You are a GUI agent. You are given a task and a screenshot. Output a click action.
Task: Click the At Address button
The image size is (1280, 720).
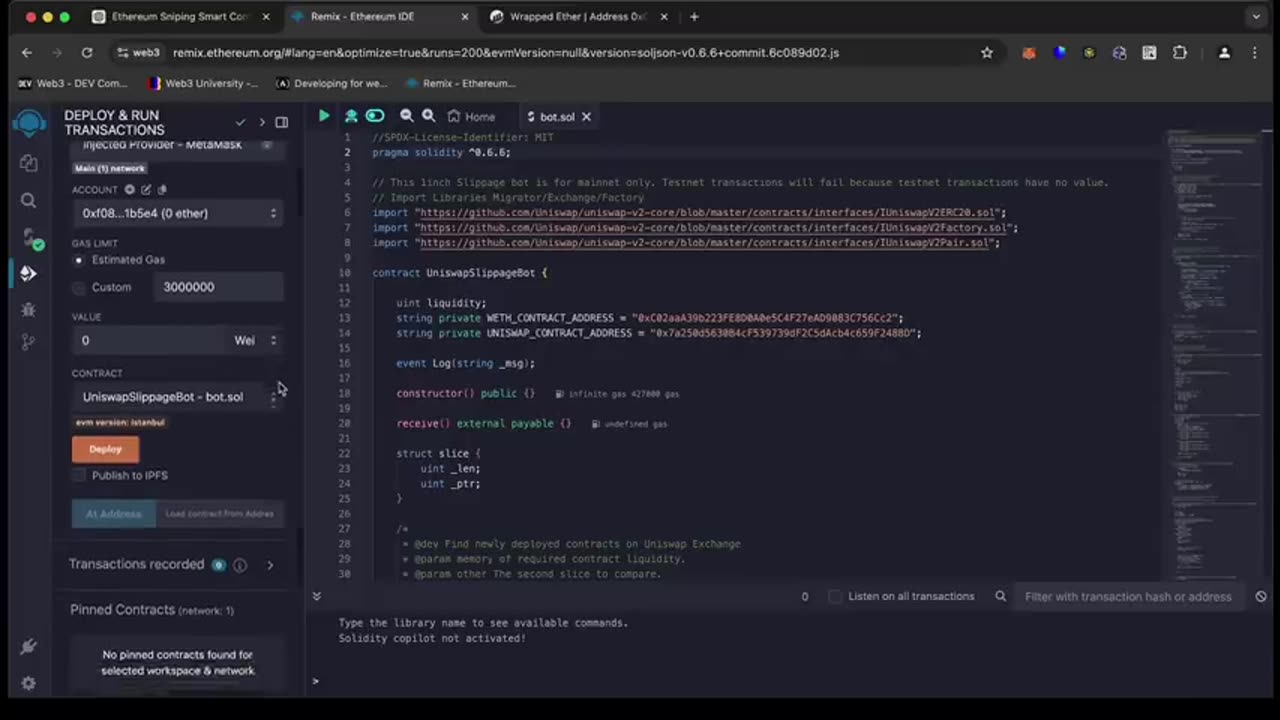click(x=113, y=514)
